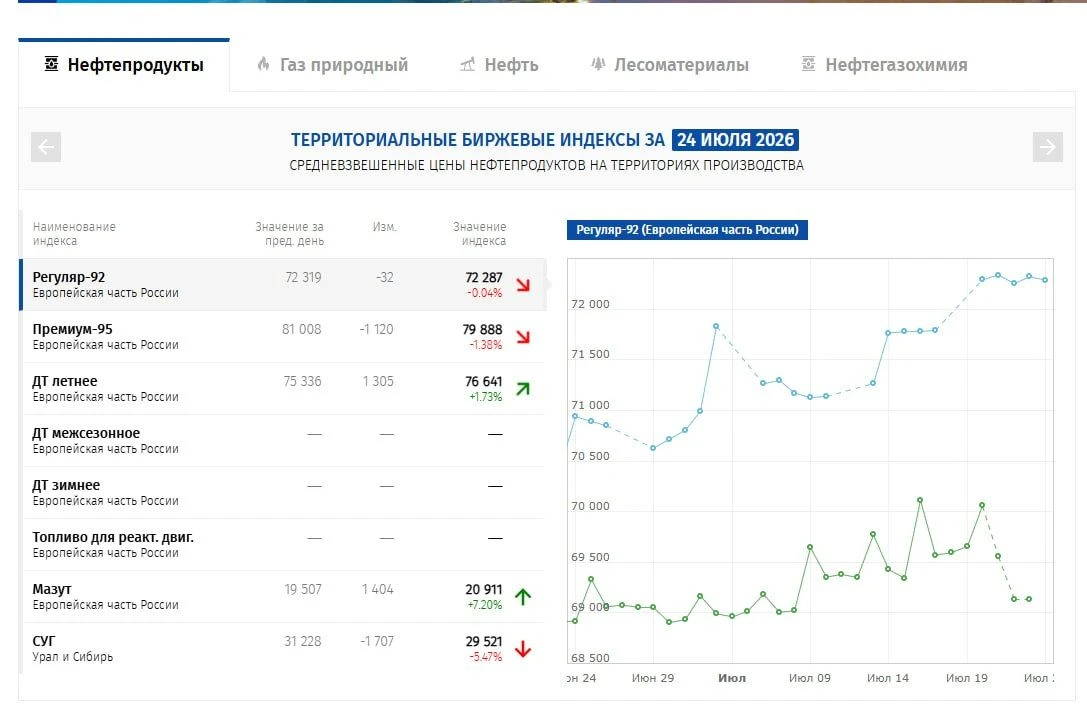Select the ДТ летнее index row

click(x=284, y=389)
